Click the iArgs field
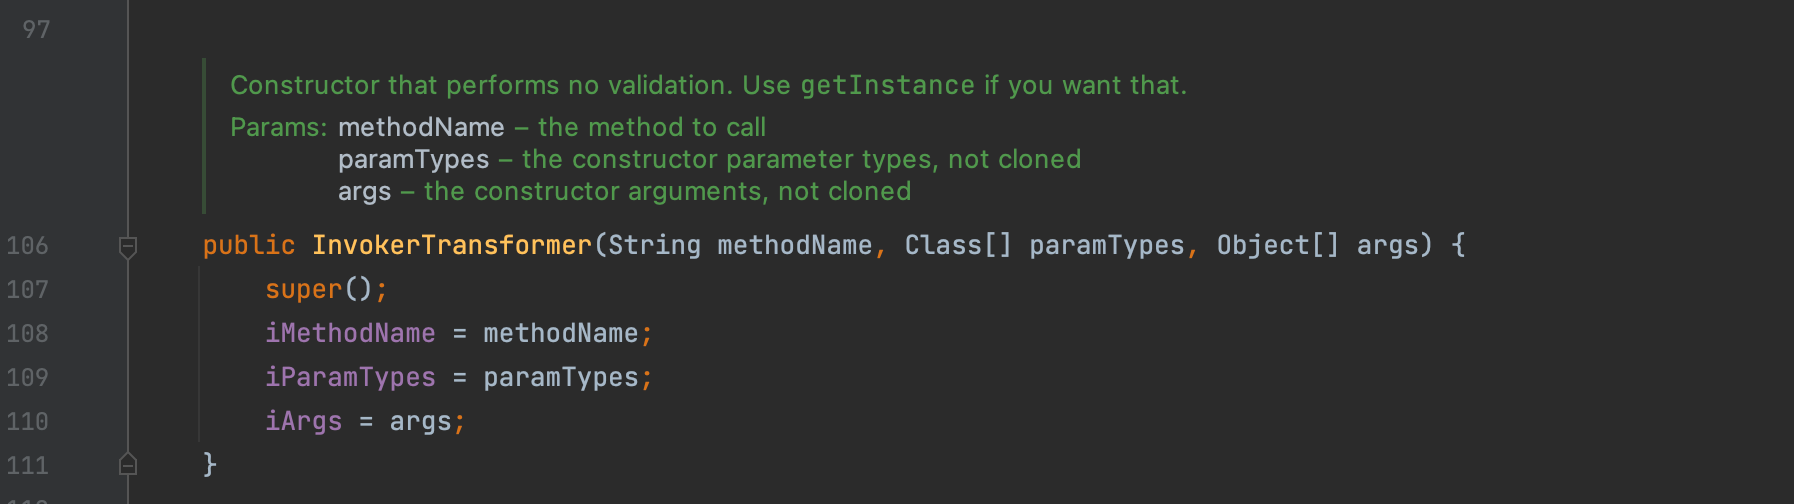 [x=303, y=422]
